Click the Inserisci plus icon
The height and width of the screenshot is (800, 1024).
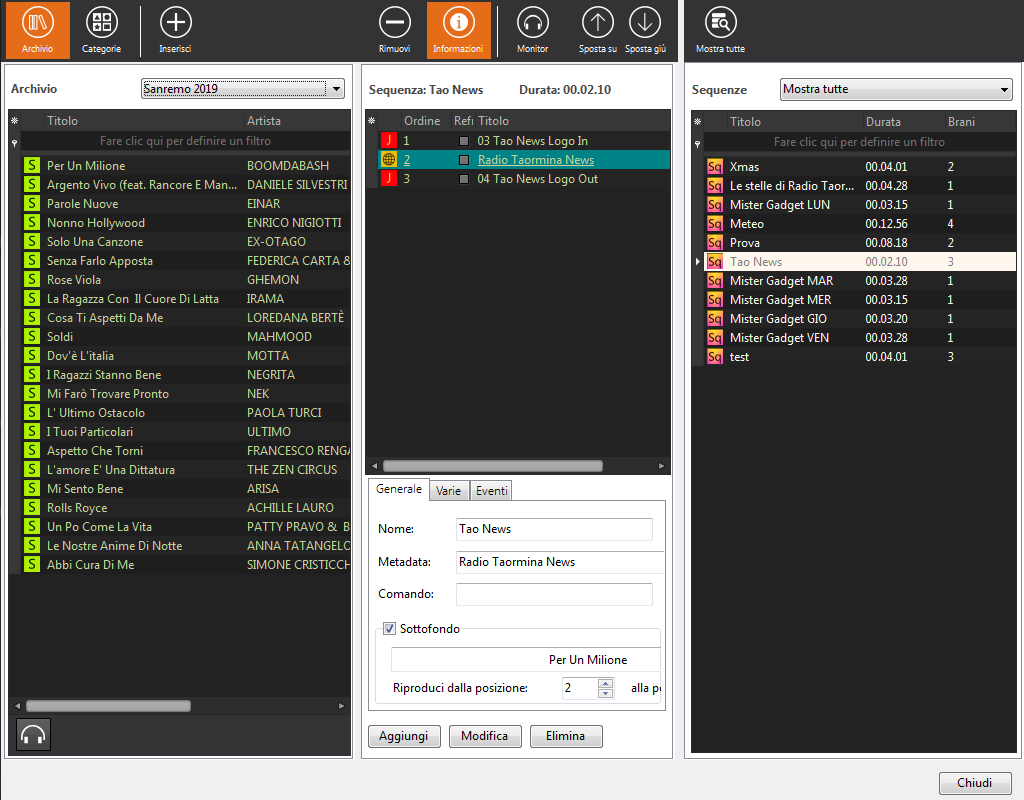[175, 24]
